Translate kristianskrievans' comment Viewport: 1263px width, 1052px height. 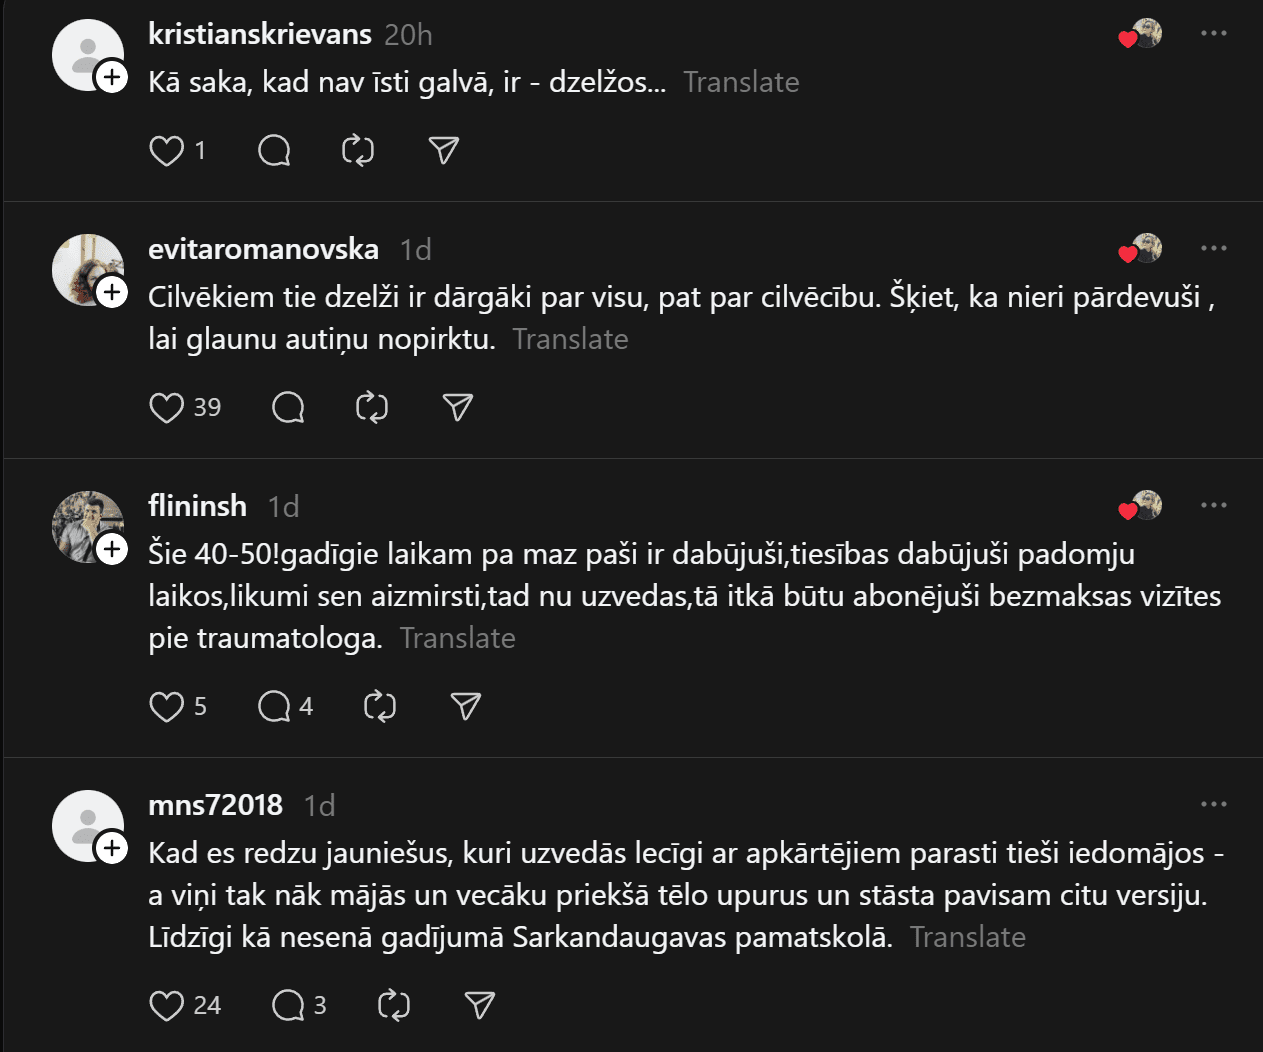tap(741, 82)
